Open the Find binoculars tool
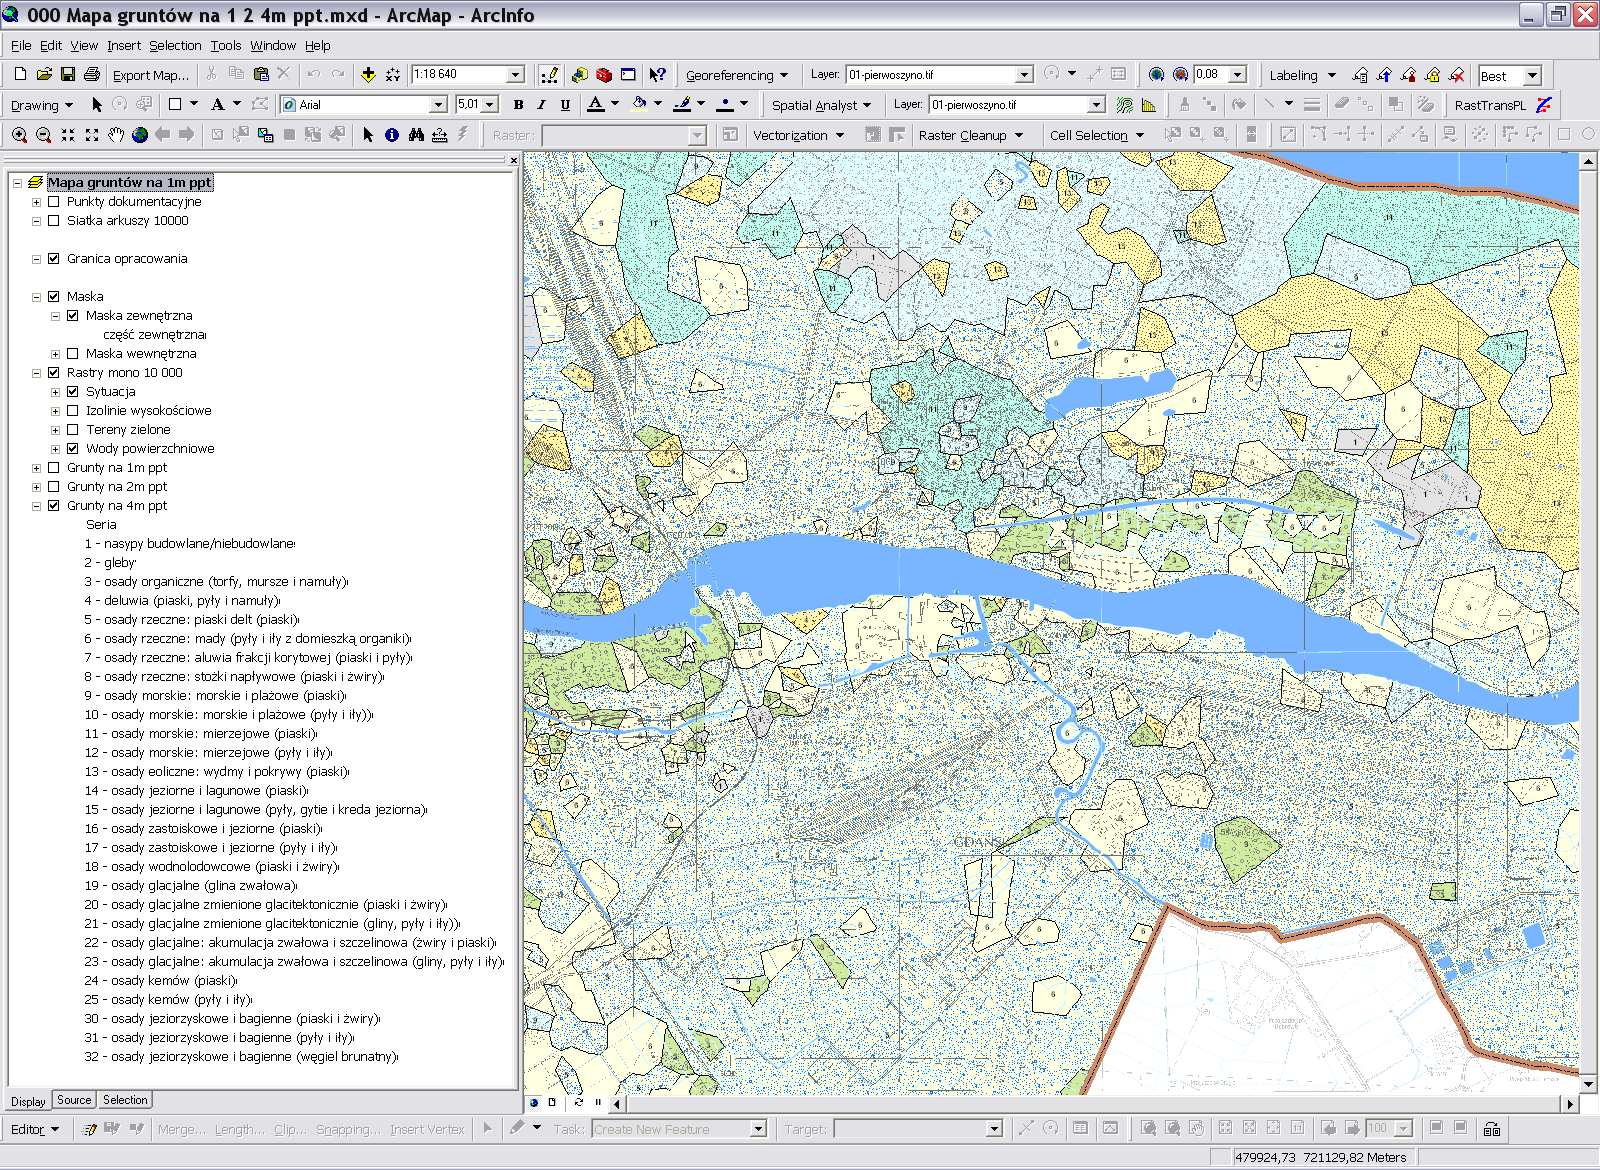The height and width of the screenshot is (1170, 1600). pos(416,135)
